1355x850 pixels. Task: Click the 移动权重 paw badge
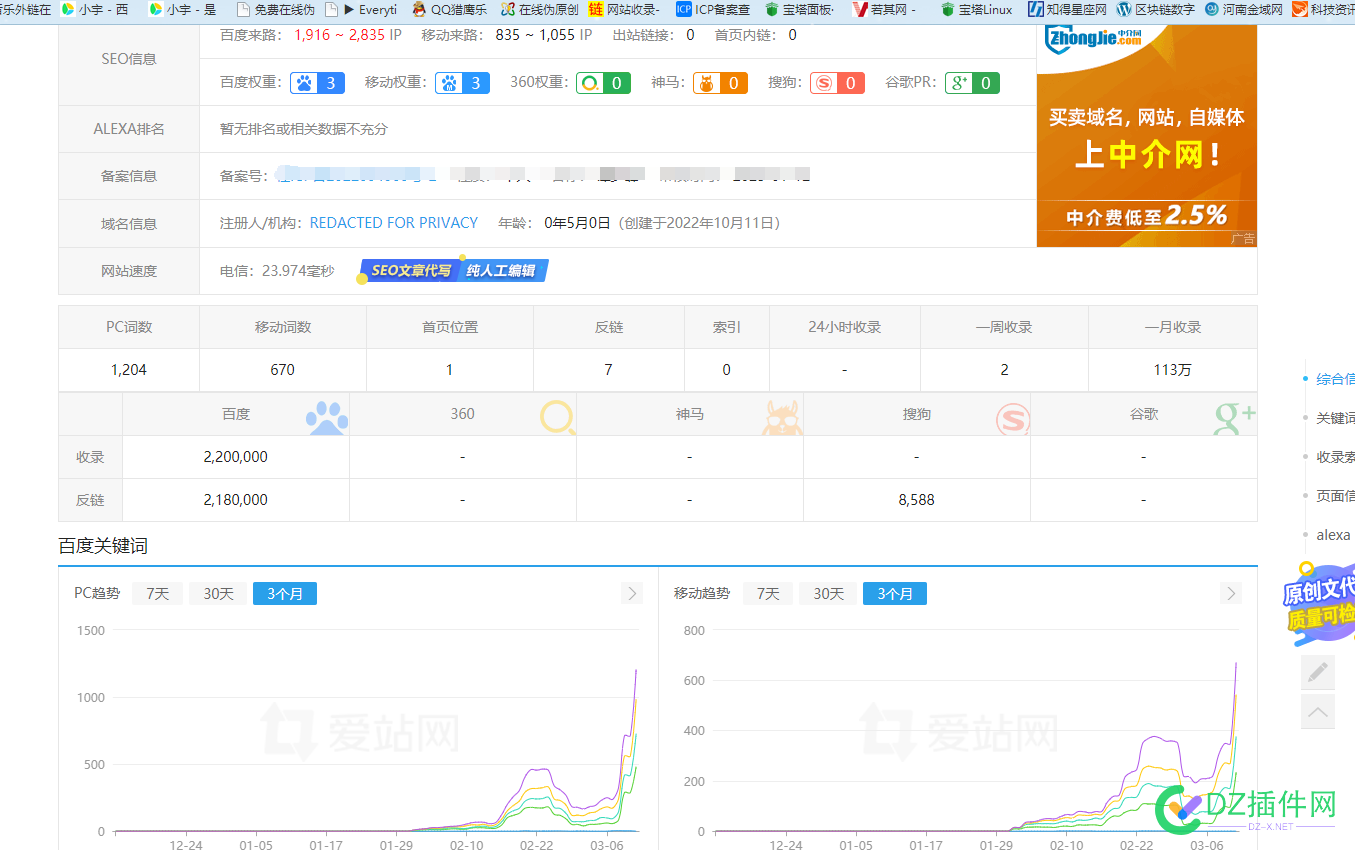(x=462, y=83)
